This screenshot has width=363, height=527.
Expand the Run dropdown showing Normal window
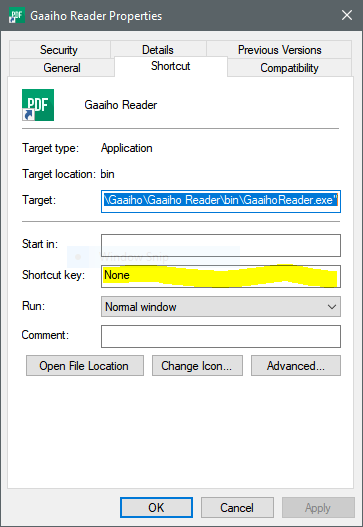221,307
